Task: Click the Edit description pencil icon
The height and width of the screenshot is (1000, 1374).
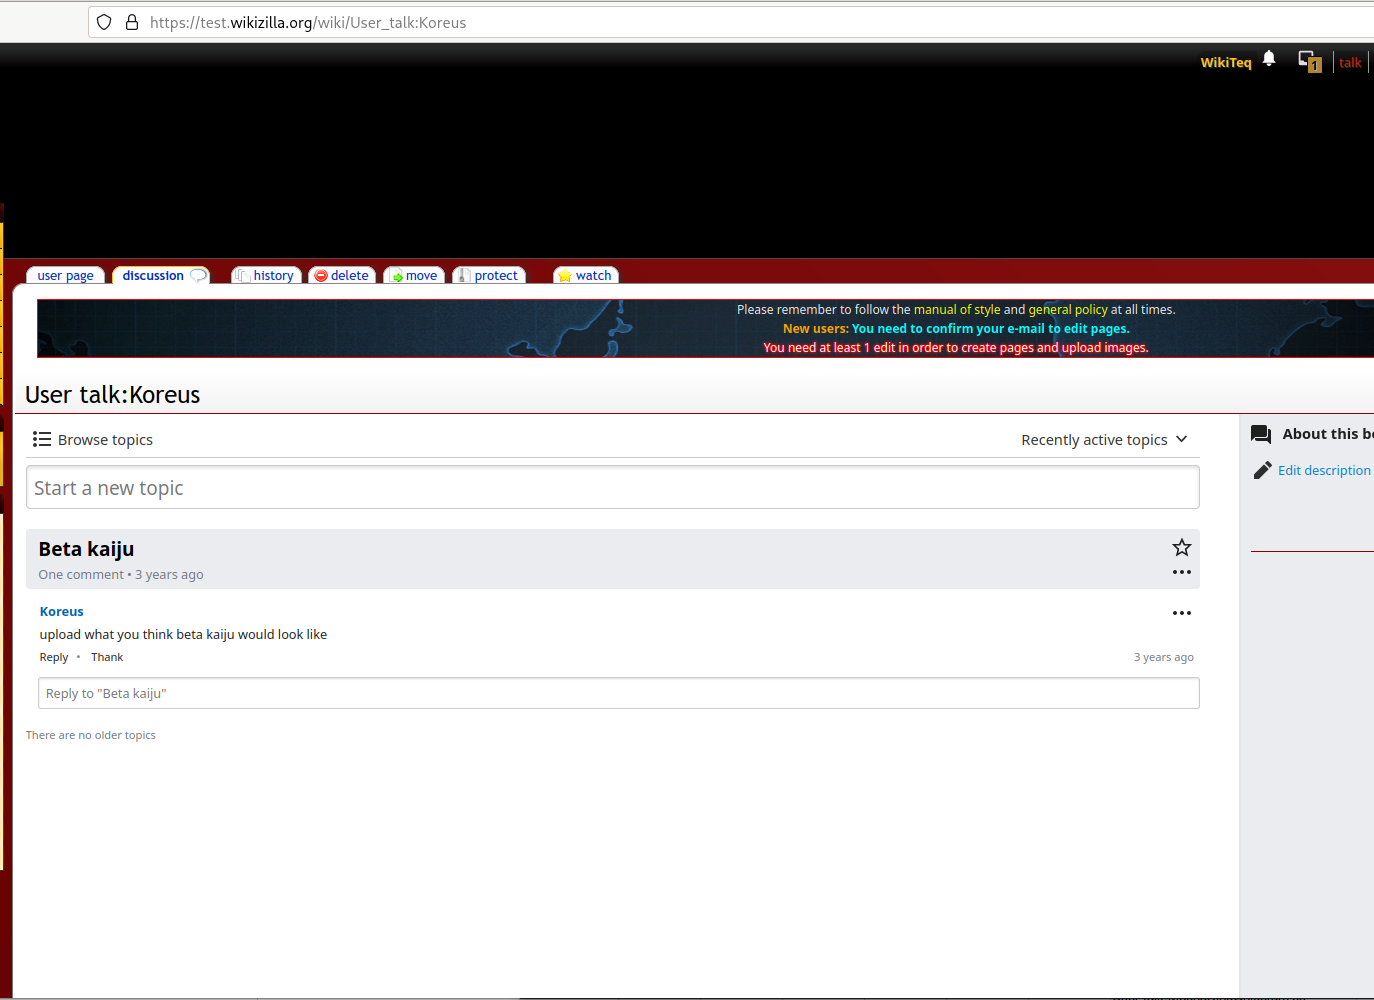Action: point(1262,470)
